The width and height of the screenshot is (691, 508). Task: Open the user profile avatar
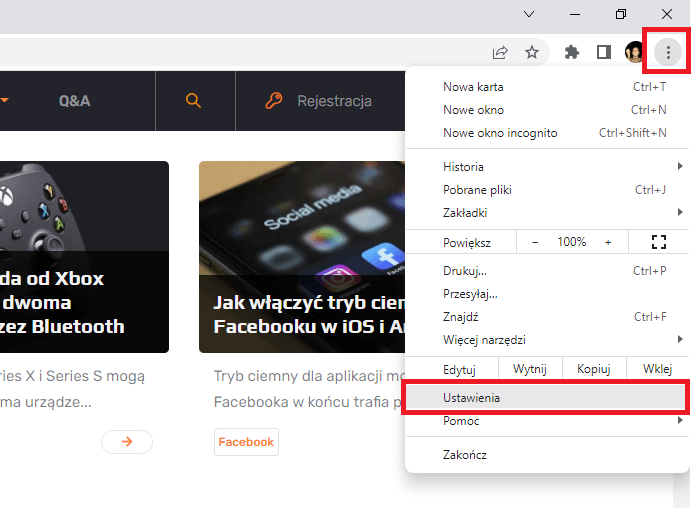click(x=635, y=52)
